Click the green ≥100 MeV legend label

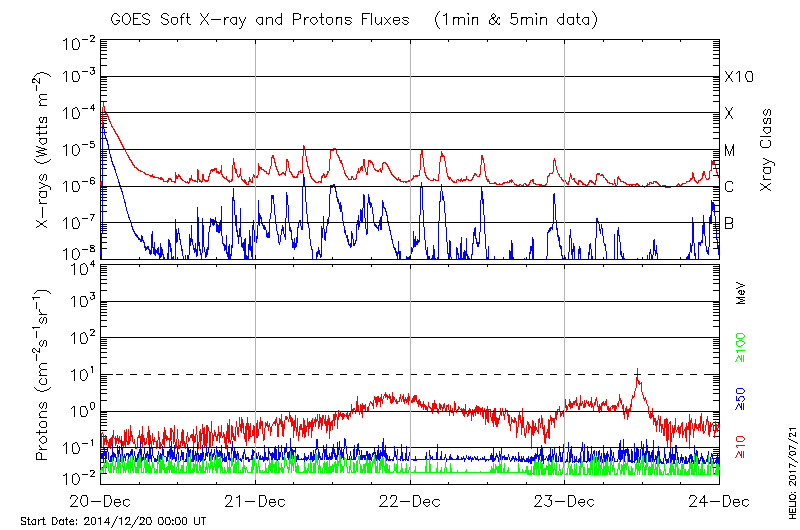coord(740,340)
